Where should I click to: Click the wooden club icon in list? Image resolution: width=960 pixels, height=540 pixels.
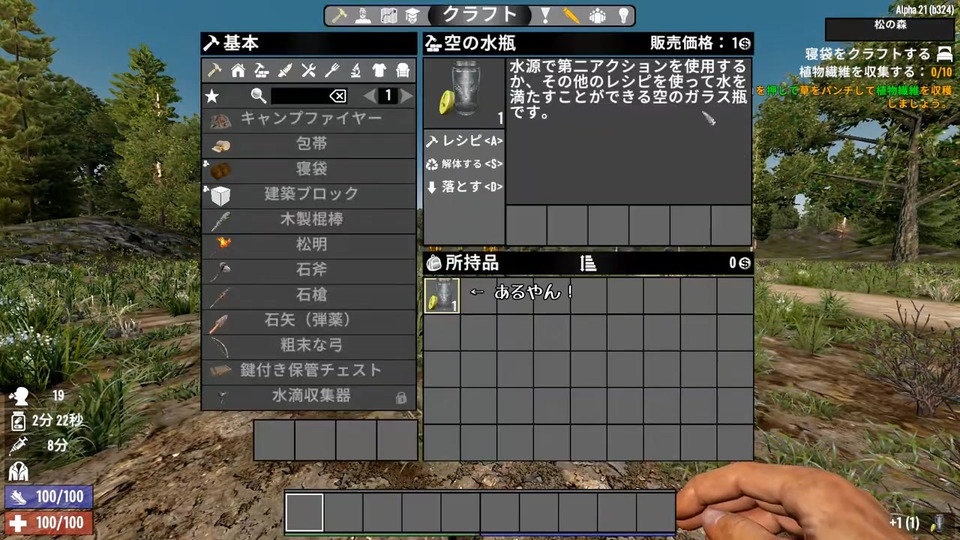click(220, 220)
